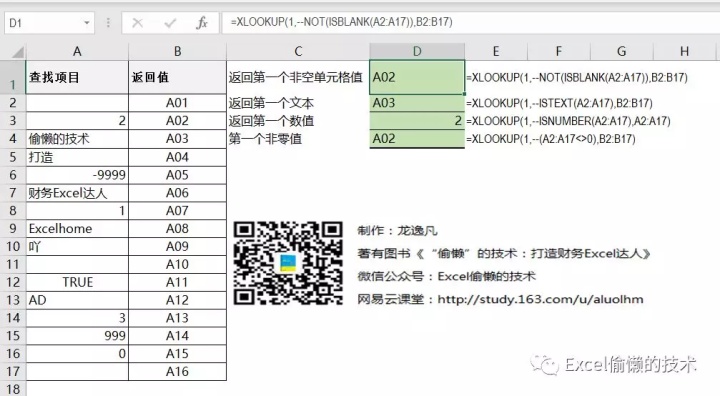
Task: Click cell A6 containing -9999
Action: [77, 175]
